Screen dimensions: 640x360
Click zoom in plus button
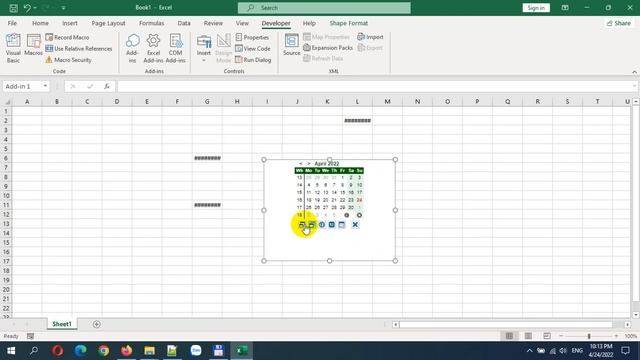[x=616, y=336]
